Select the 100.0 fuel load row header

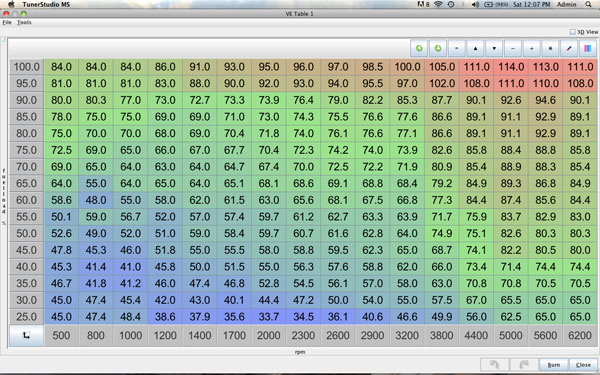click(x=26, y=67)
